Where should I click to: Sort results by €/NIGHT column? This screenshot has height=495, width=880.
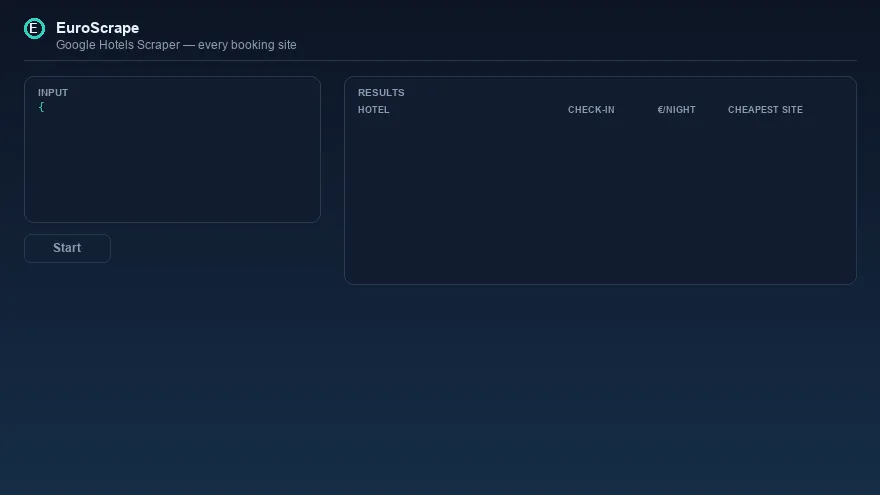(676, 109)
